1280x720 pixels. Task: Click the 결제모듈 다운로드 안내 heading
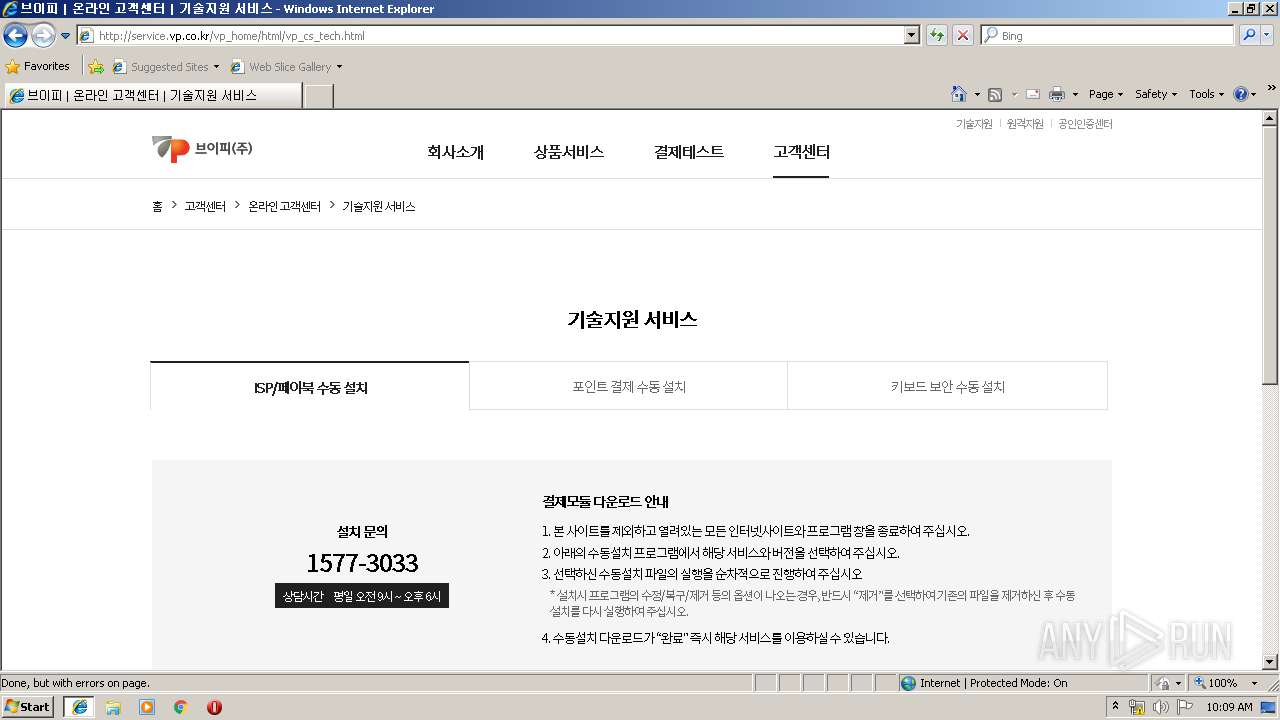pyautogui.click(x=605, y=502)
